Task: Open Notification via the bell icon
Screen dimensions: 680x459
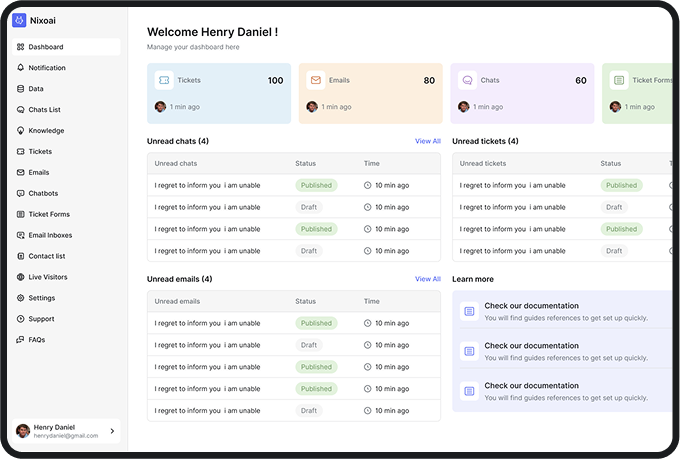Action: click(x=21, y=68)
